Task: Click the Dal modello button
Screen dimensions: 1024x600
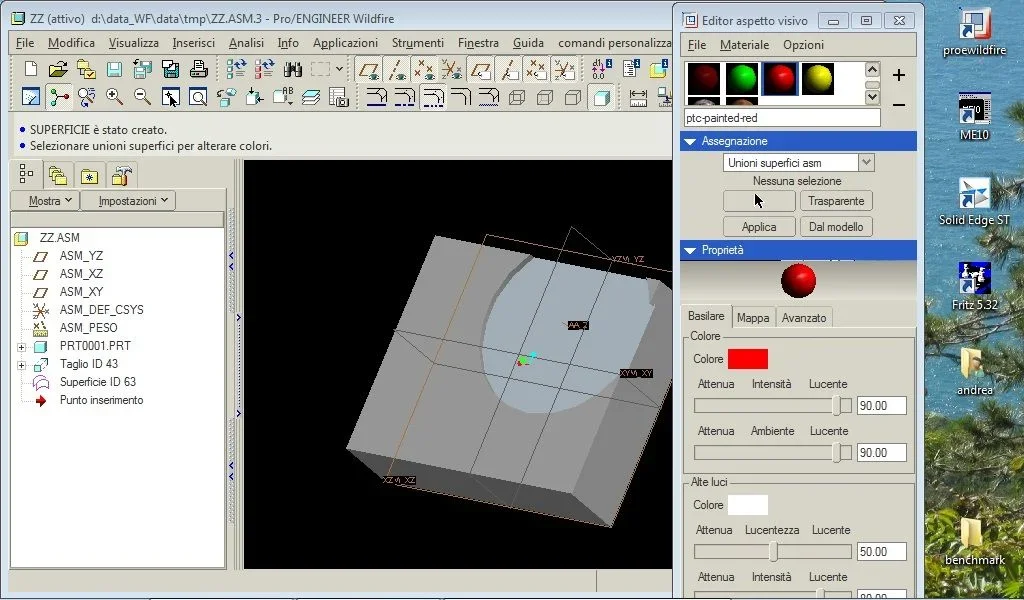Action: click(x=836, y=227)
